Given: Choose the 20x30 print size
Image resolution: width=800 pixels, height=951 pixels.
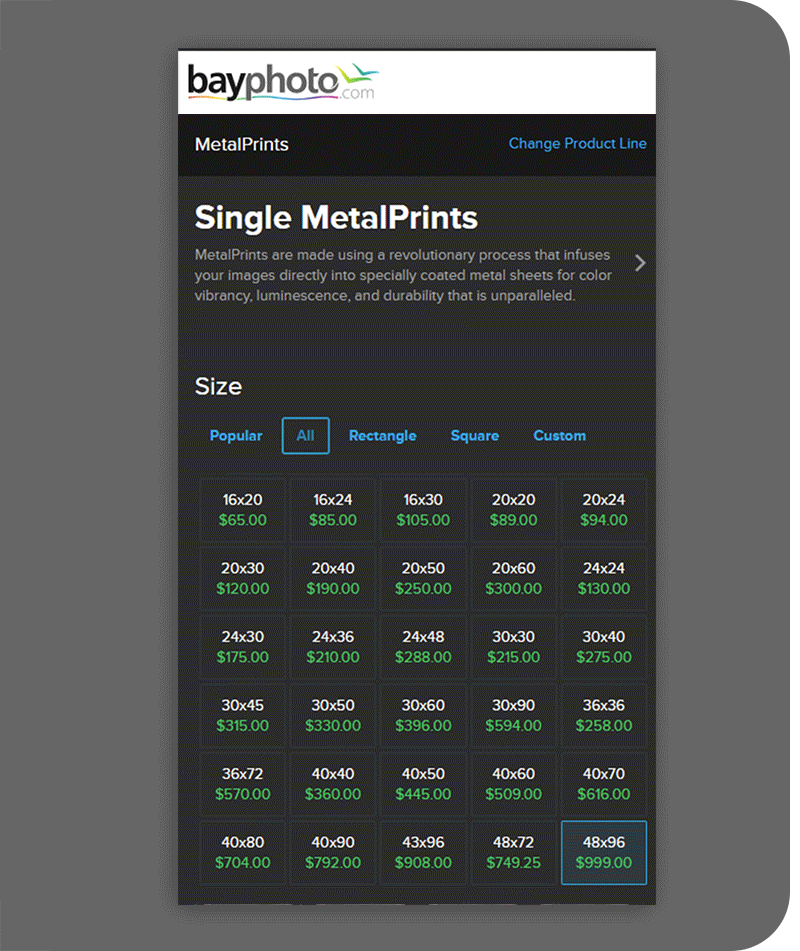Looking at the screenshot, I should pos(242,578).
